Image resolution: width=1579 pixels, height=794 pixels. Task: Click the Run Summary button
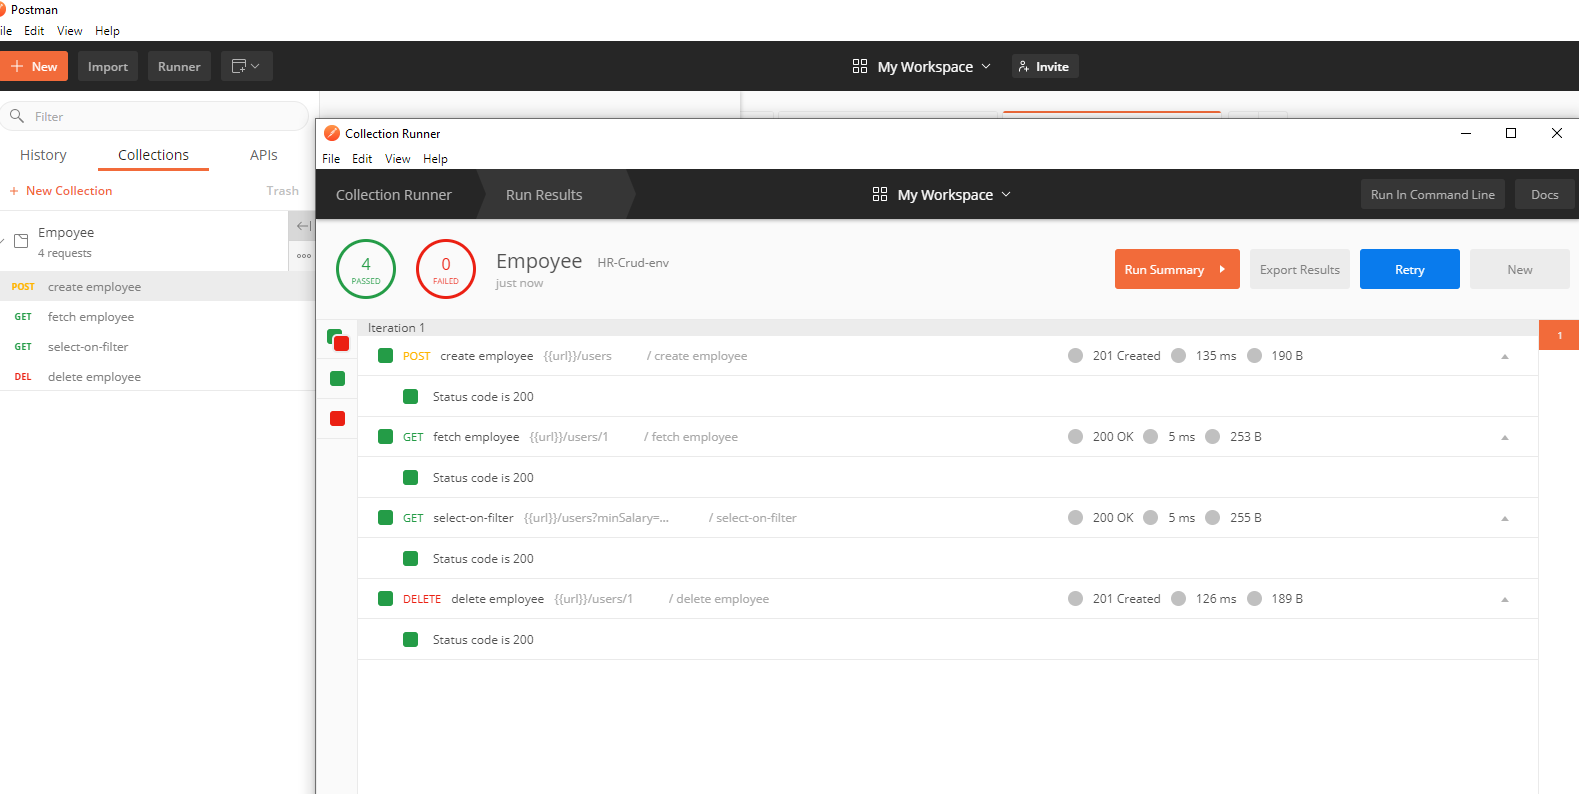tap(1177, 269)
